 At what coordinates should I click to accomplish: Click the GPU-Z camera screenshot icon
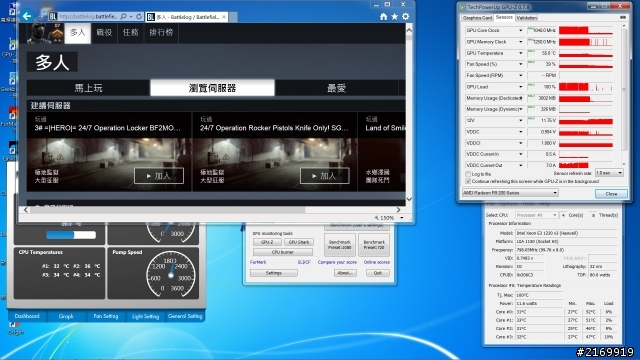coord(622,18)
